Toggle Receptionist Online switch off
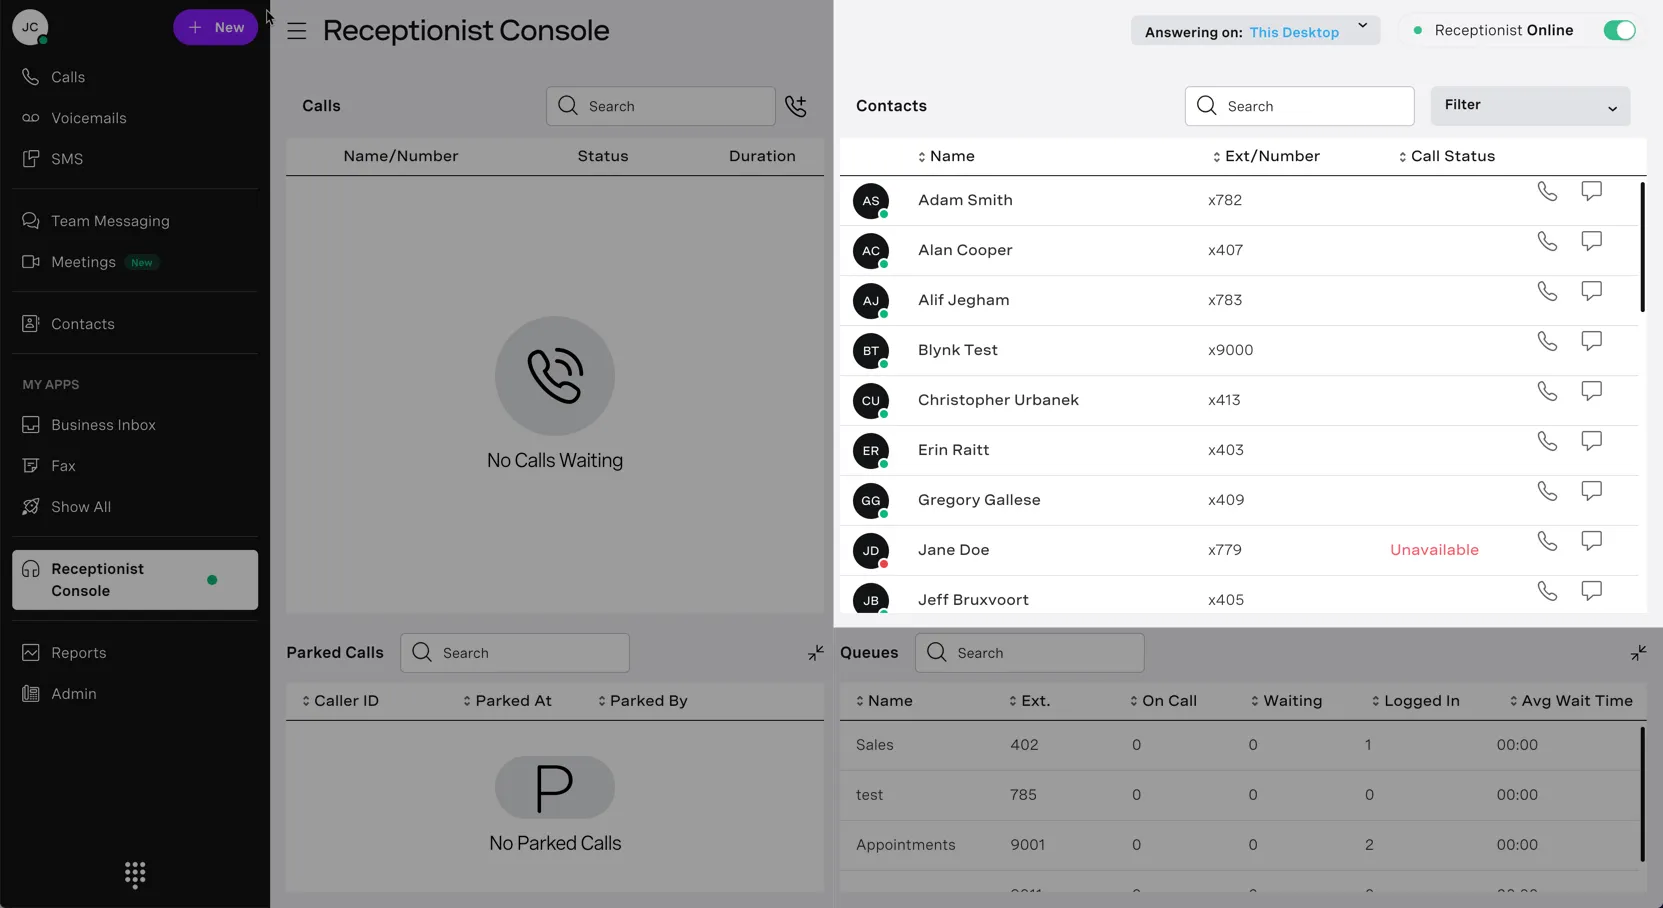Image resolution: width=1663 pixels, height=908 pixels. click(1619, 30)
